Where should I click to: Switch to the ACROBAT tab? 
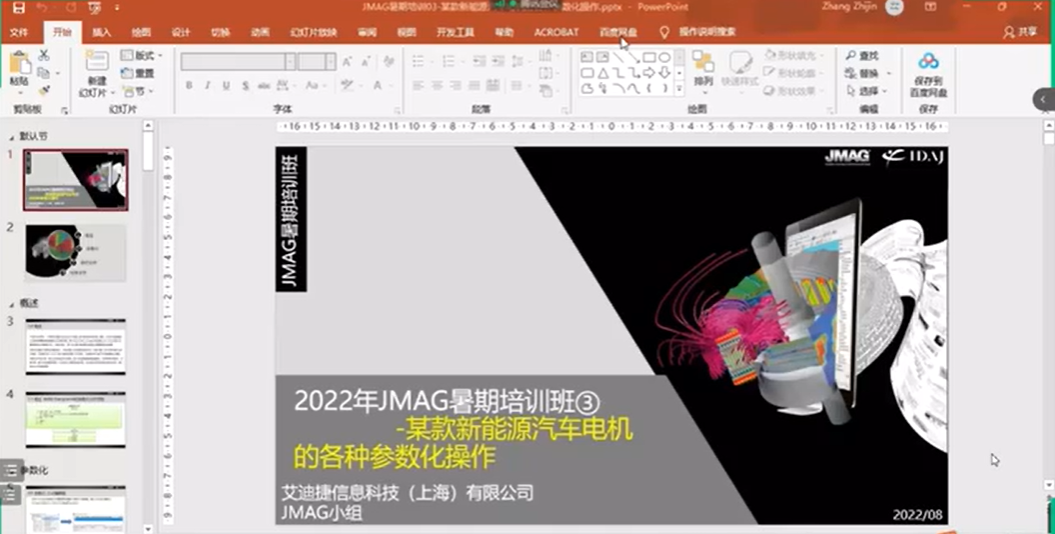pos(556,32)
